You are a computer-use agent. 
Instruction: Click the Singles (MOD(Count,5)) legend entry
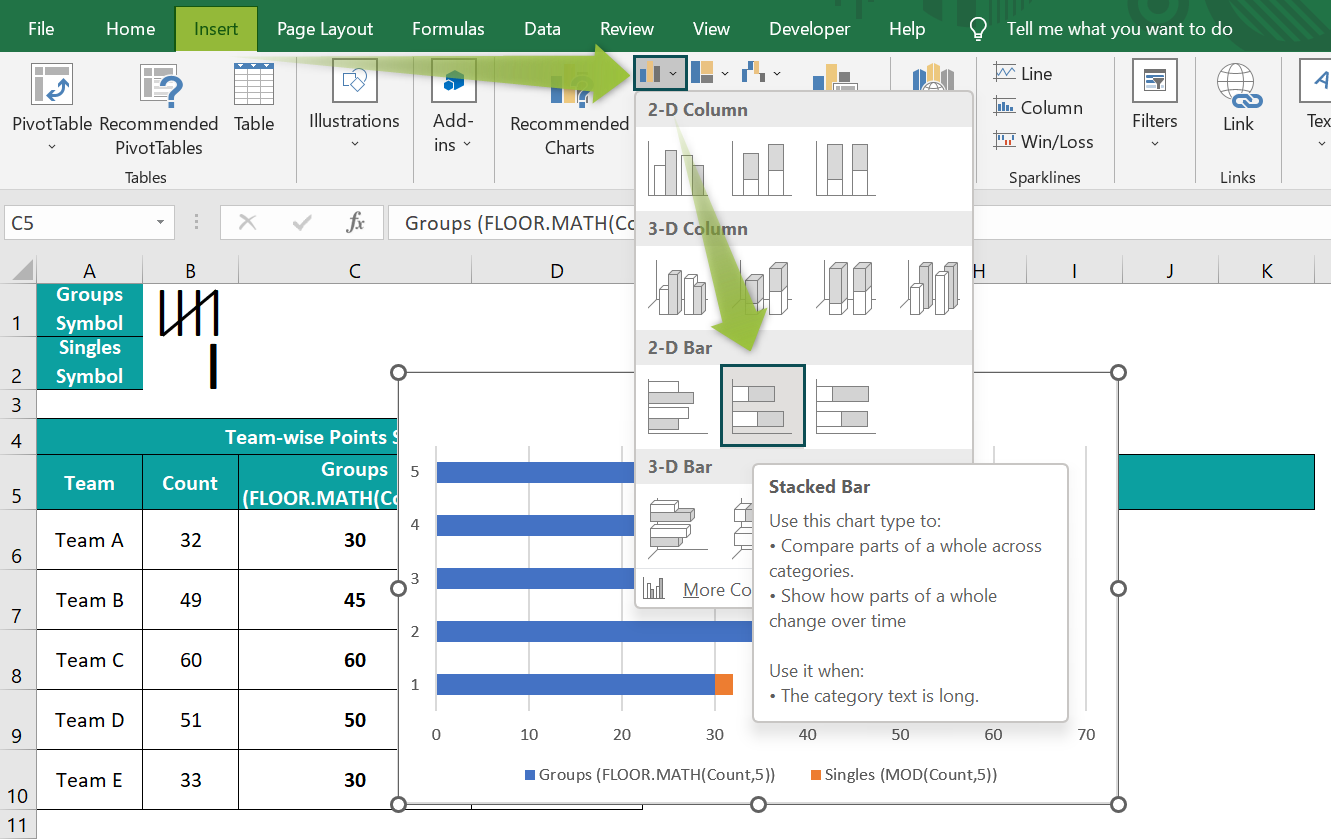[903, 774]
